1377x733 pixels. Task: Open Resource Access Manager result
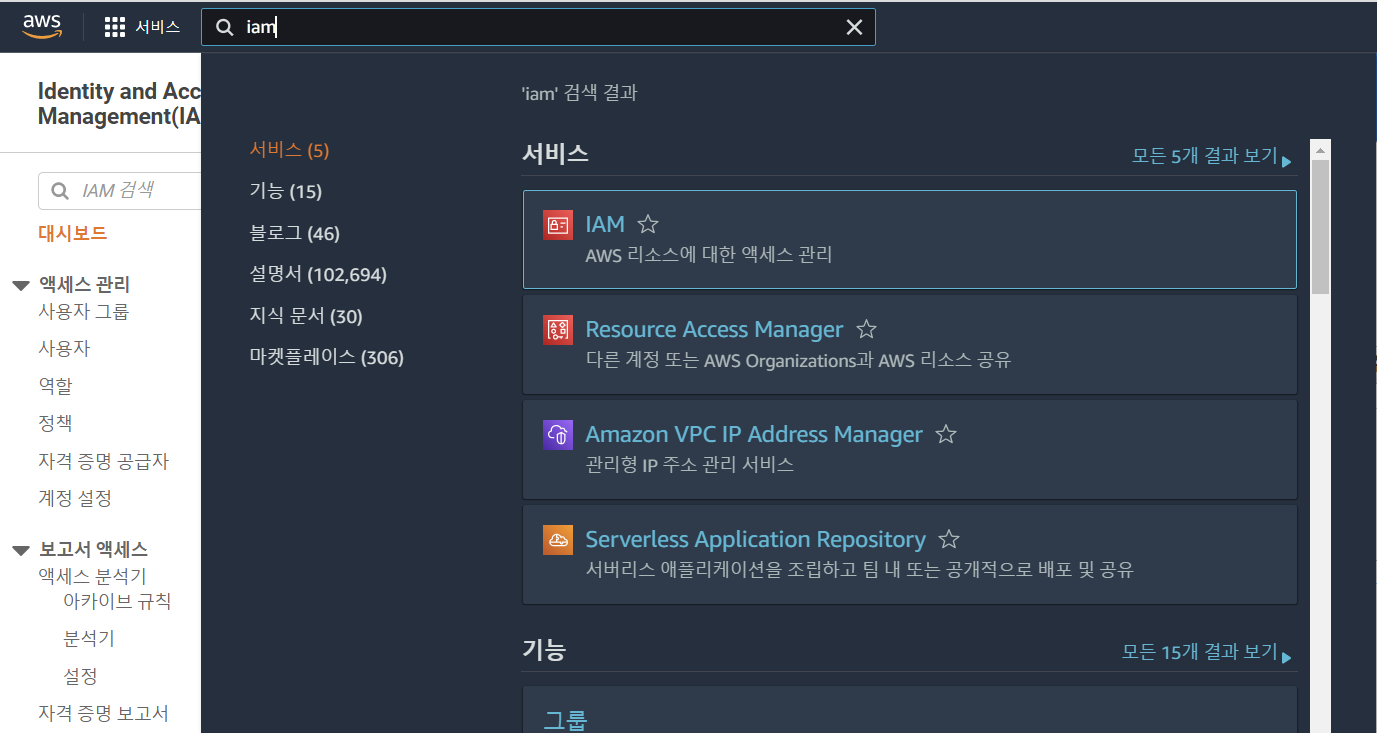coord(714,329)
